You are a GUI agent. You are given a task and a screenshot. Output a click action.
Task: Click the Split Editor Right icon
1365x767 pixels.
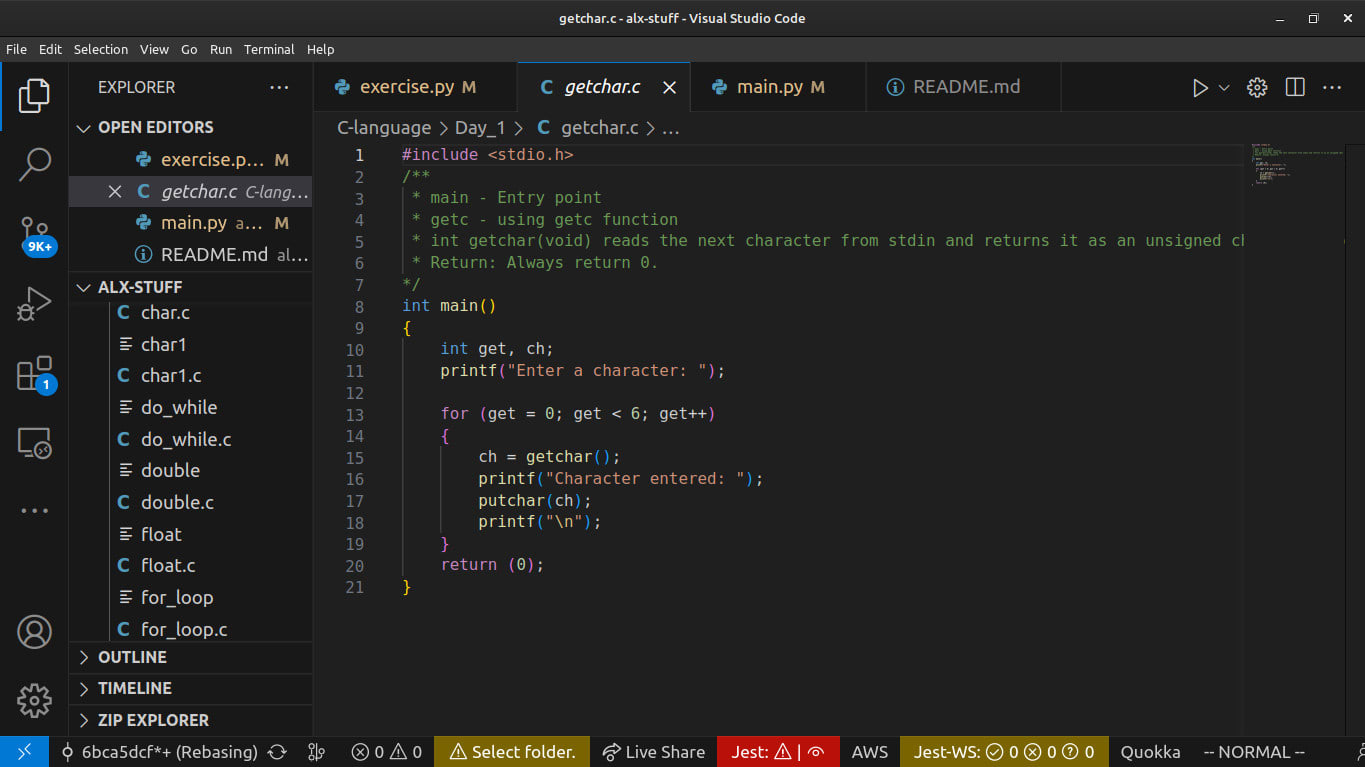pos(1295,88)
